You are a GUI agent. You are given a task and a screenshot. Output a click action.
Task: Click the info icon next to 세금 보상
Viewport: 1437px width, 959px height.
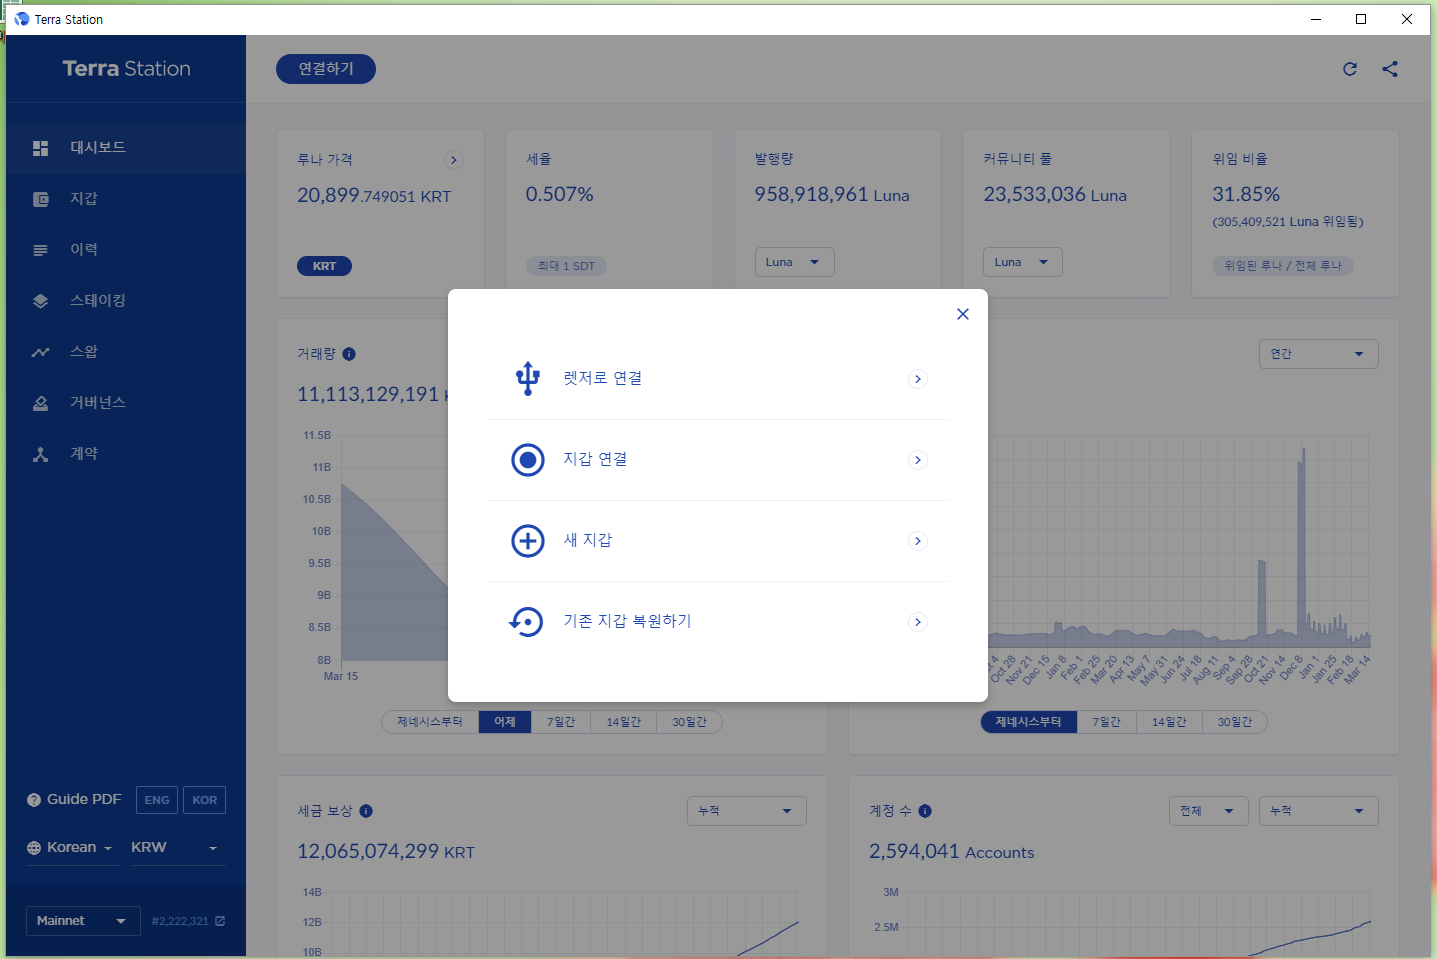tap(366, 811)
